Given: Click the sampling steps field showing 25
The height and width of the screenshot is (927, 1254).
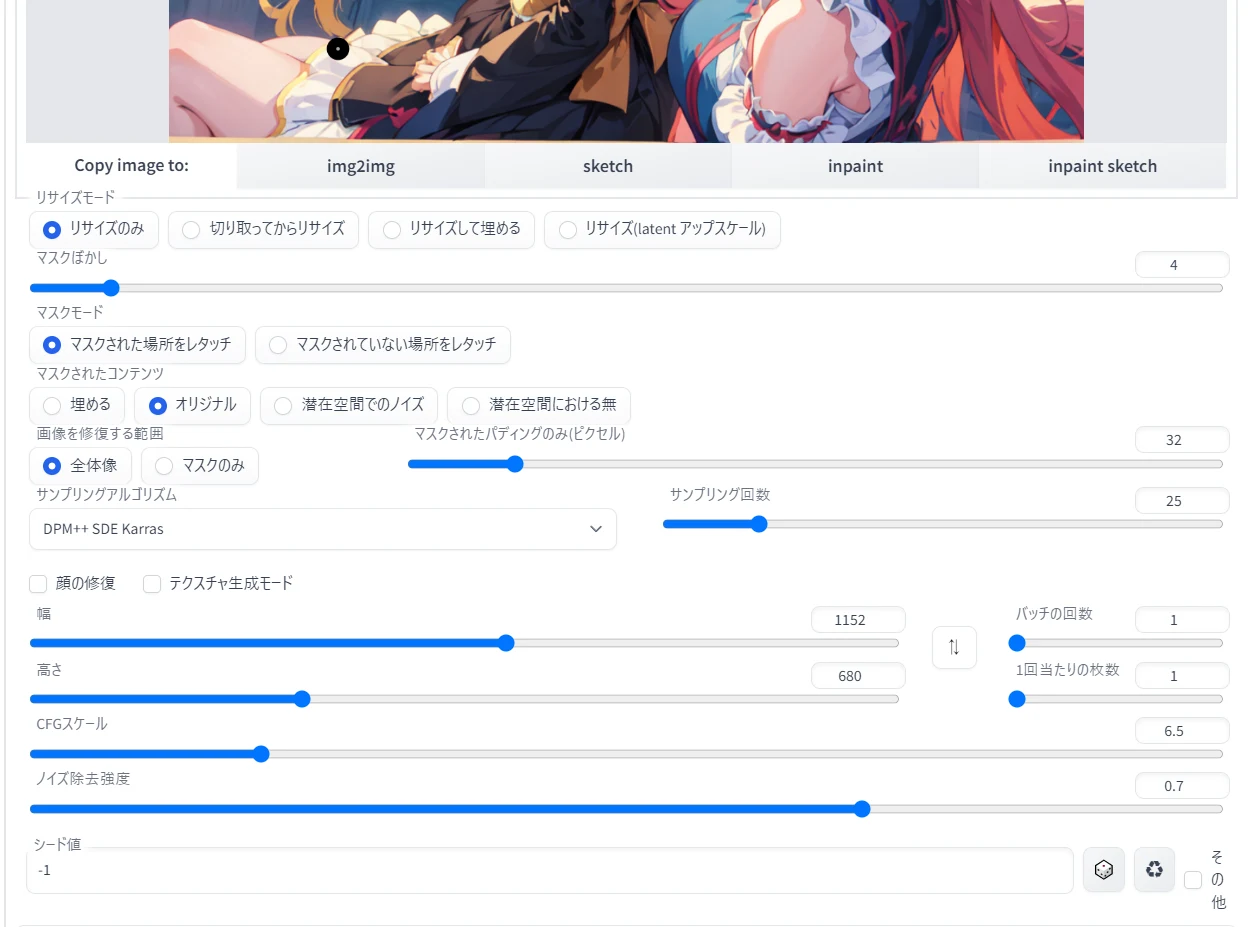Looking at the screenshot, I should click(x=1182, y=501).
